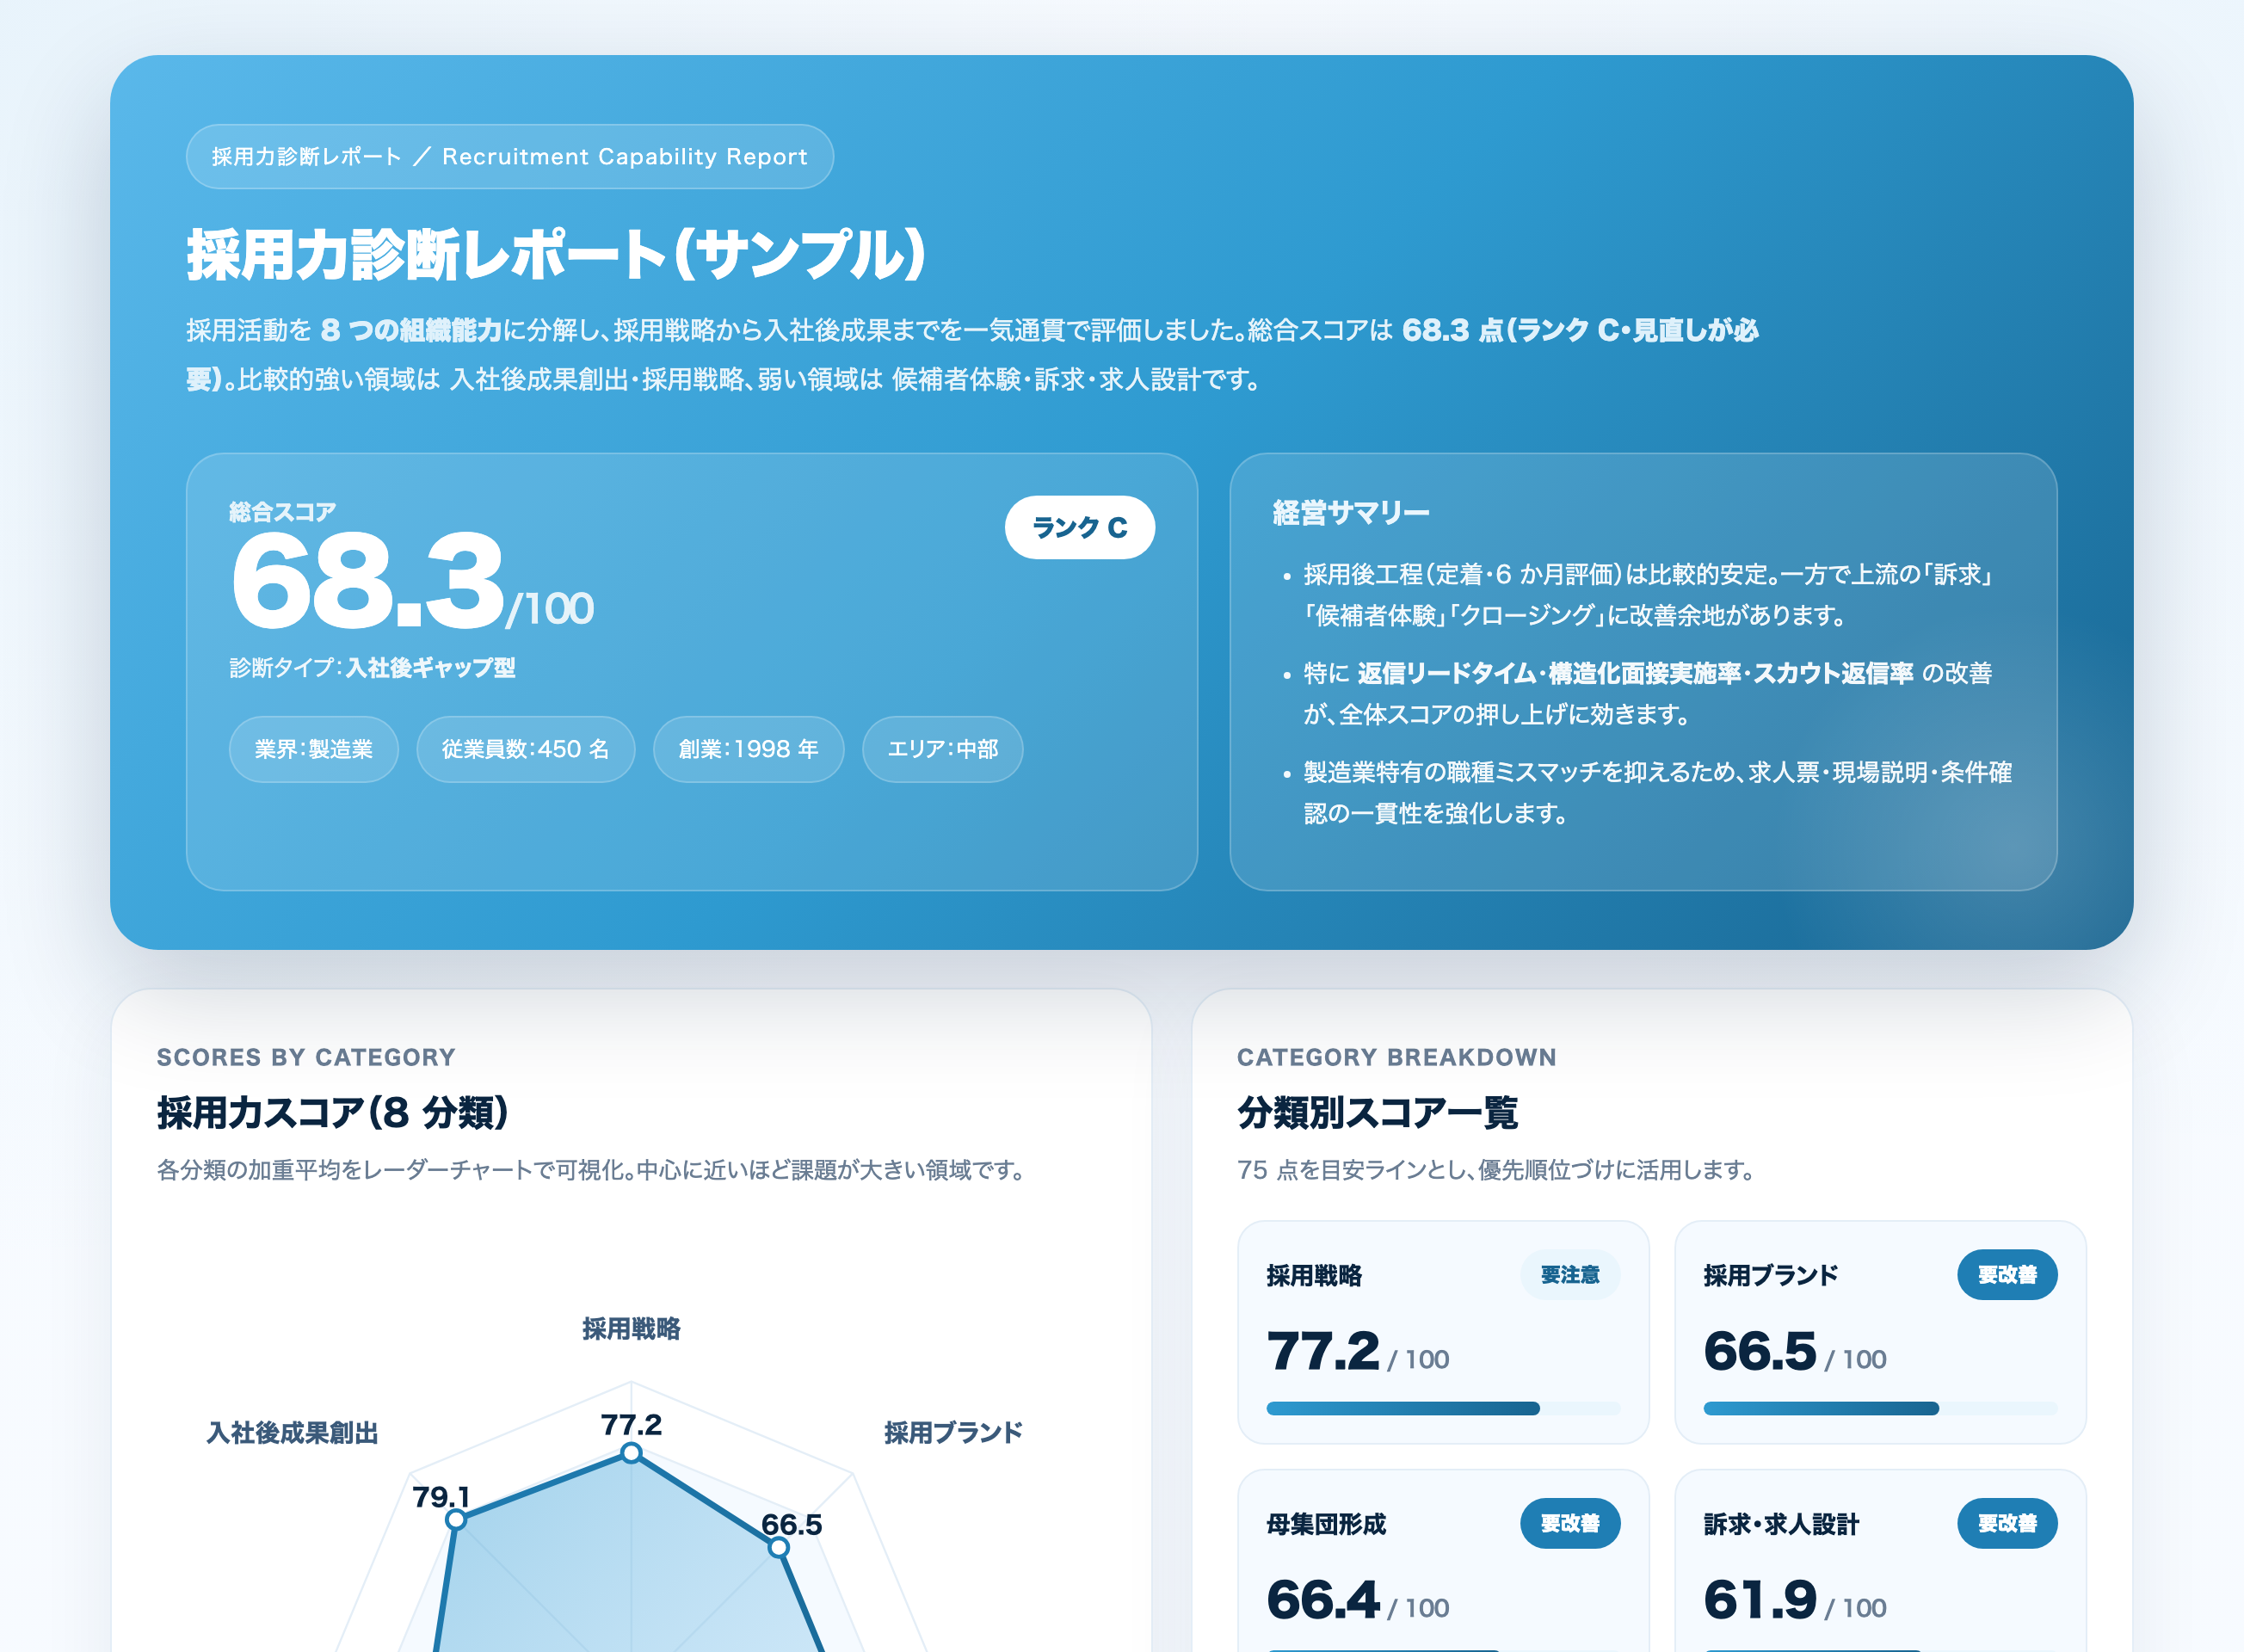Click the 採用ブランド card title
2244x1652 pixels.
1770,1275
